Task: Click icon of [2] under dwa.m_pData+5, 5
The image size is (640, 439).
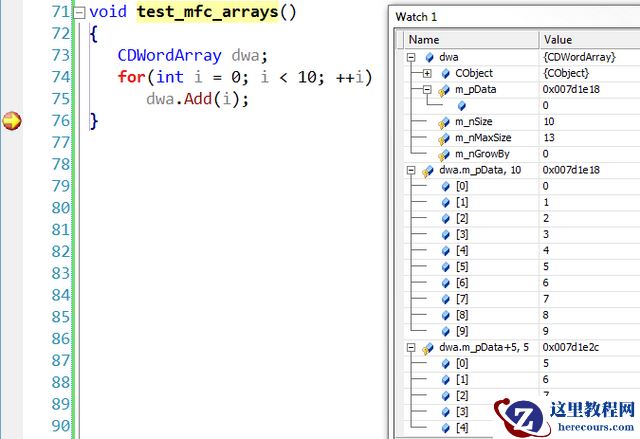Action: (446, 396)
